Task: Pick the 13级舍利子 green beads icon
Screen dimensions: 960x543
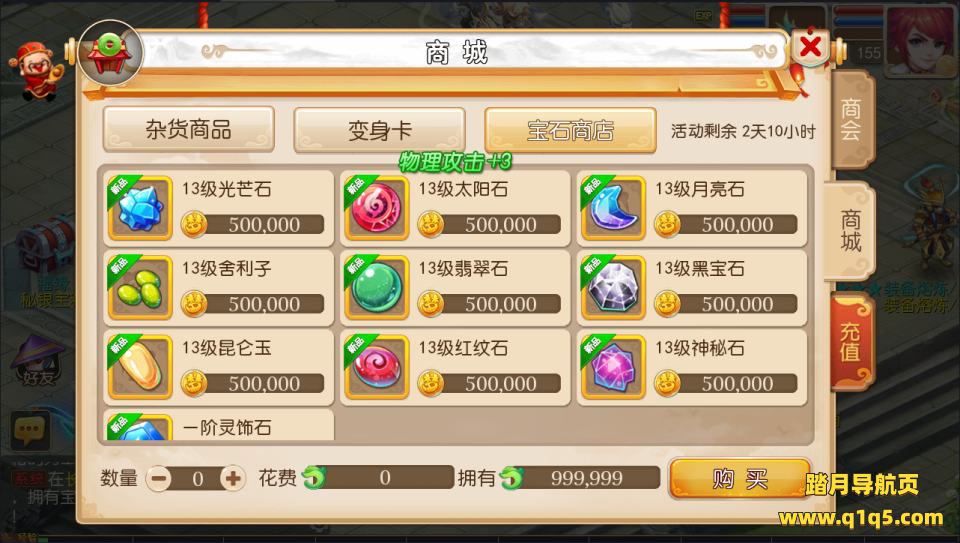Action: pos(140,288)
